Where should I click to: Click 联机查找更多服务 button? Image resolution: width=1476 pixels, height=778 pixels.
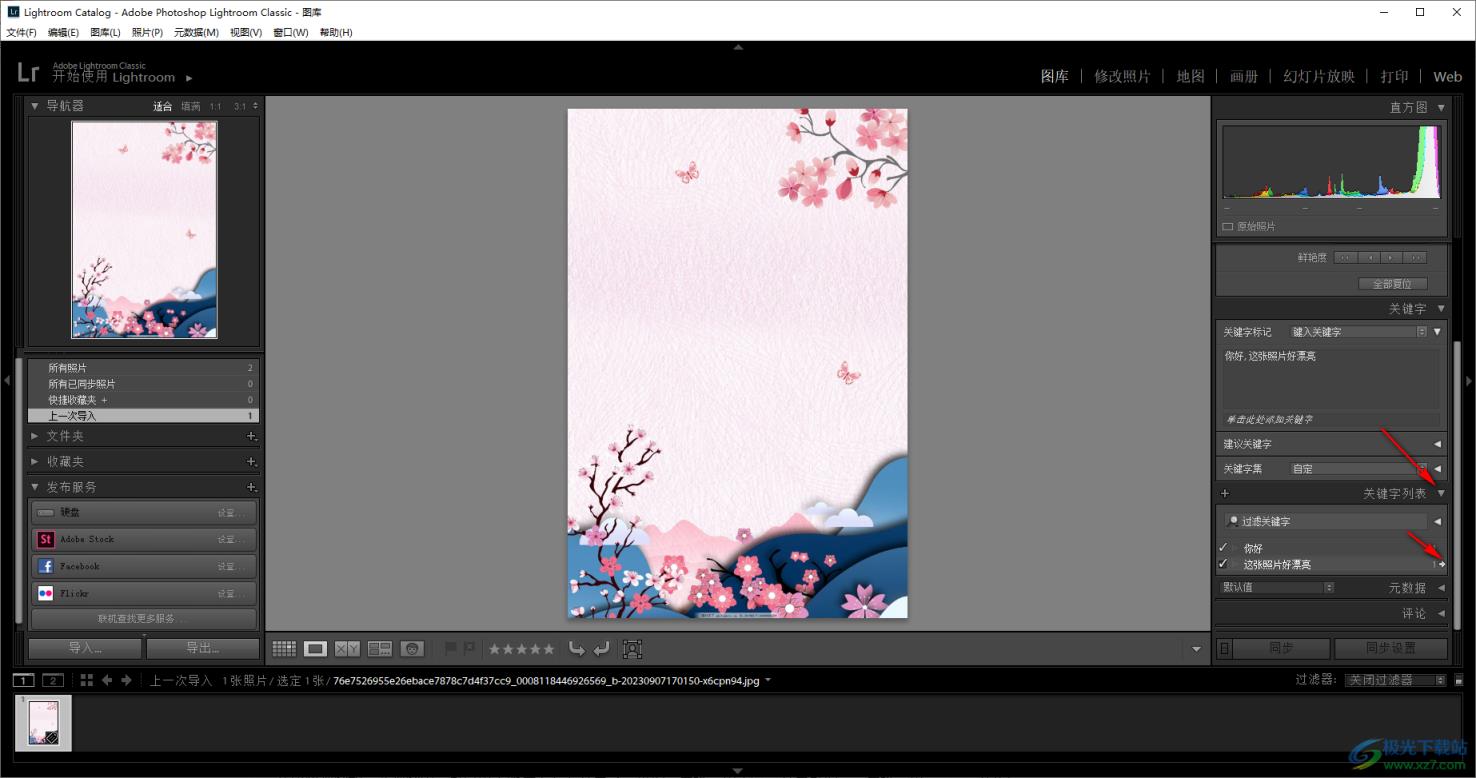(143, 619)
